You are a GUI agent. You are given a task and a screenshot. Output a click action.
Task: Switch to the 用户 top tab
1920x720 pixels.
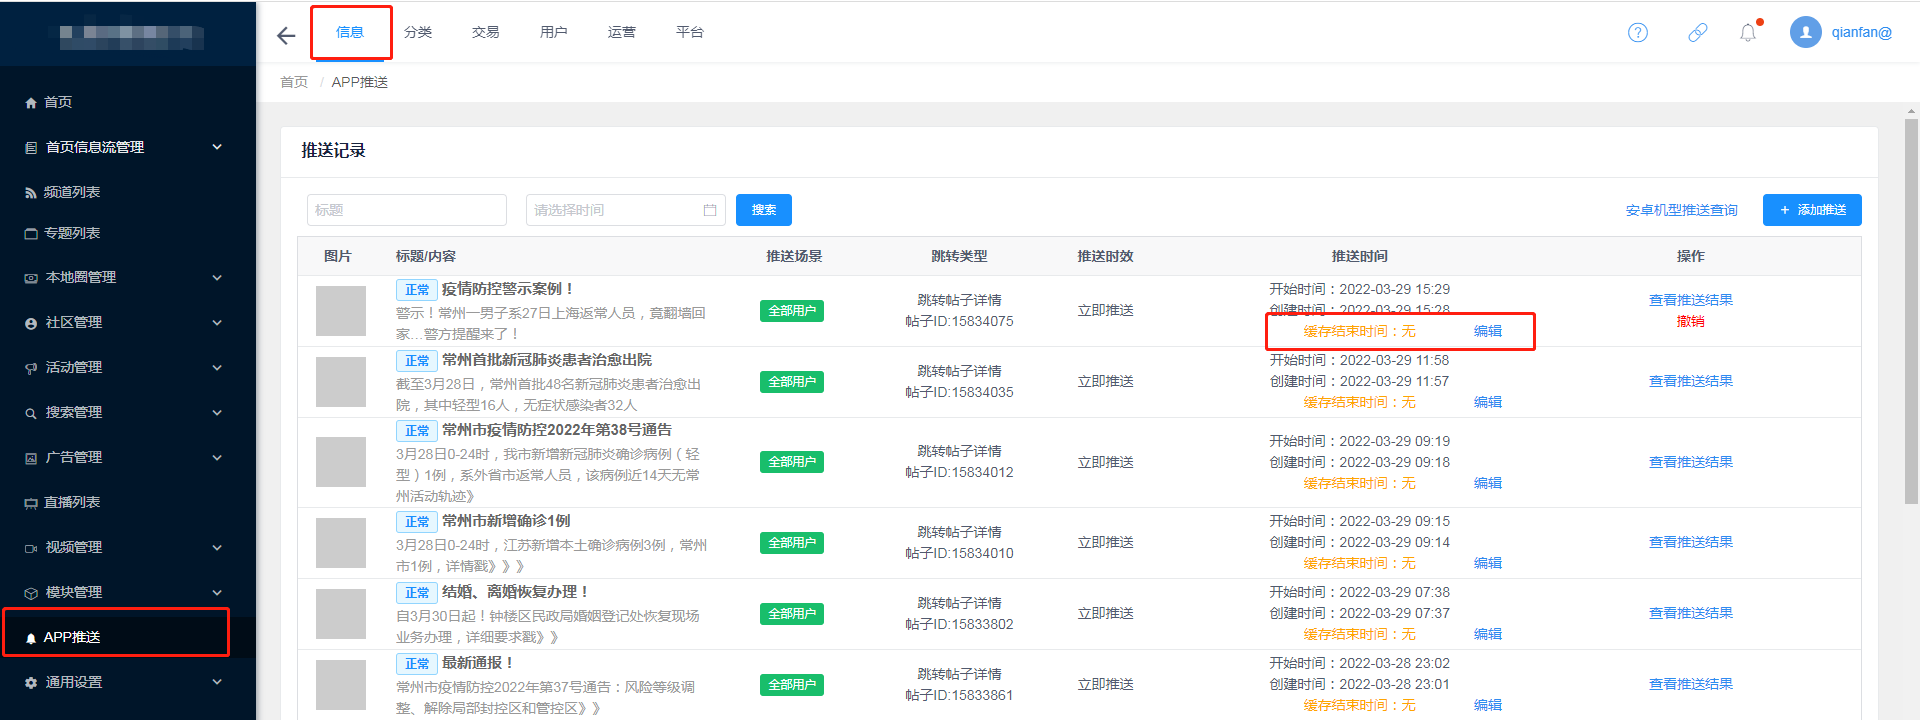(x=554, y=32)
